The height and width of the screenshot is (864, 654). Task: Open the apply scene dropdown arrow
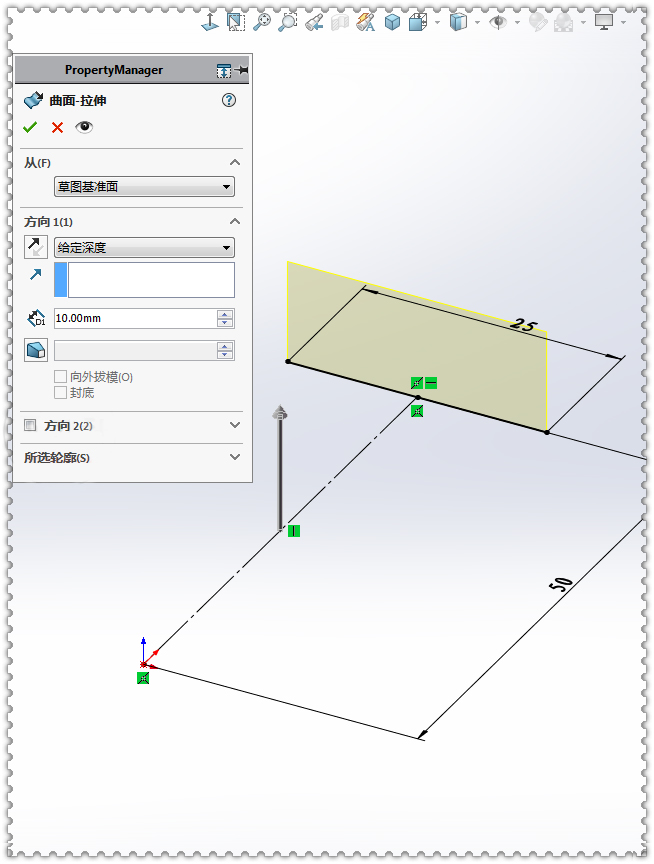click(583, 23)
